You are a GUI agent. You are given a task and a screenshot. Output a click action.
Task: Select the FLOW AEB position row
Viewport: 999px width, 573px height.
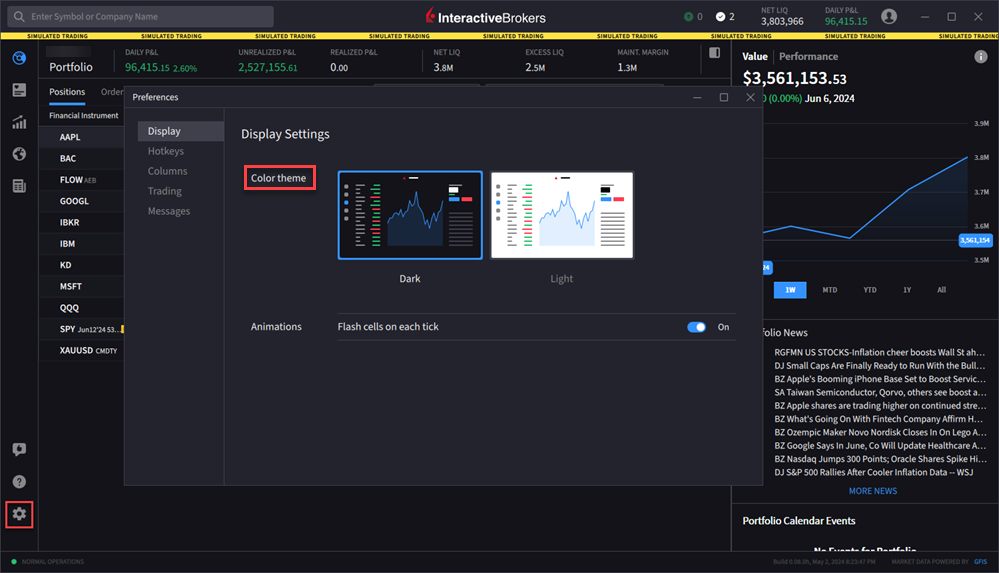(82, 180)
